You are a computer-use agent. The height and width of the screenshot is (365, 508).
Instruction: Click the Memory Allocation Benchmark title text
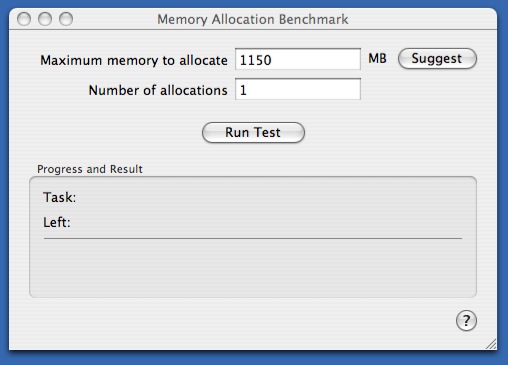point(253,19)
